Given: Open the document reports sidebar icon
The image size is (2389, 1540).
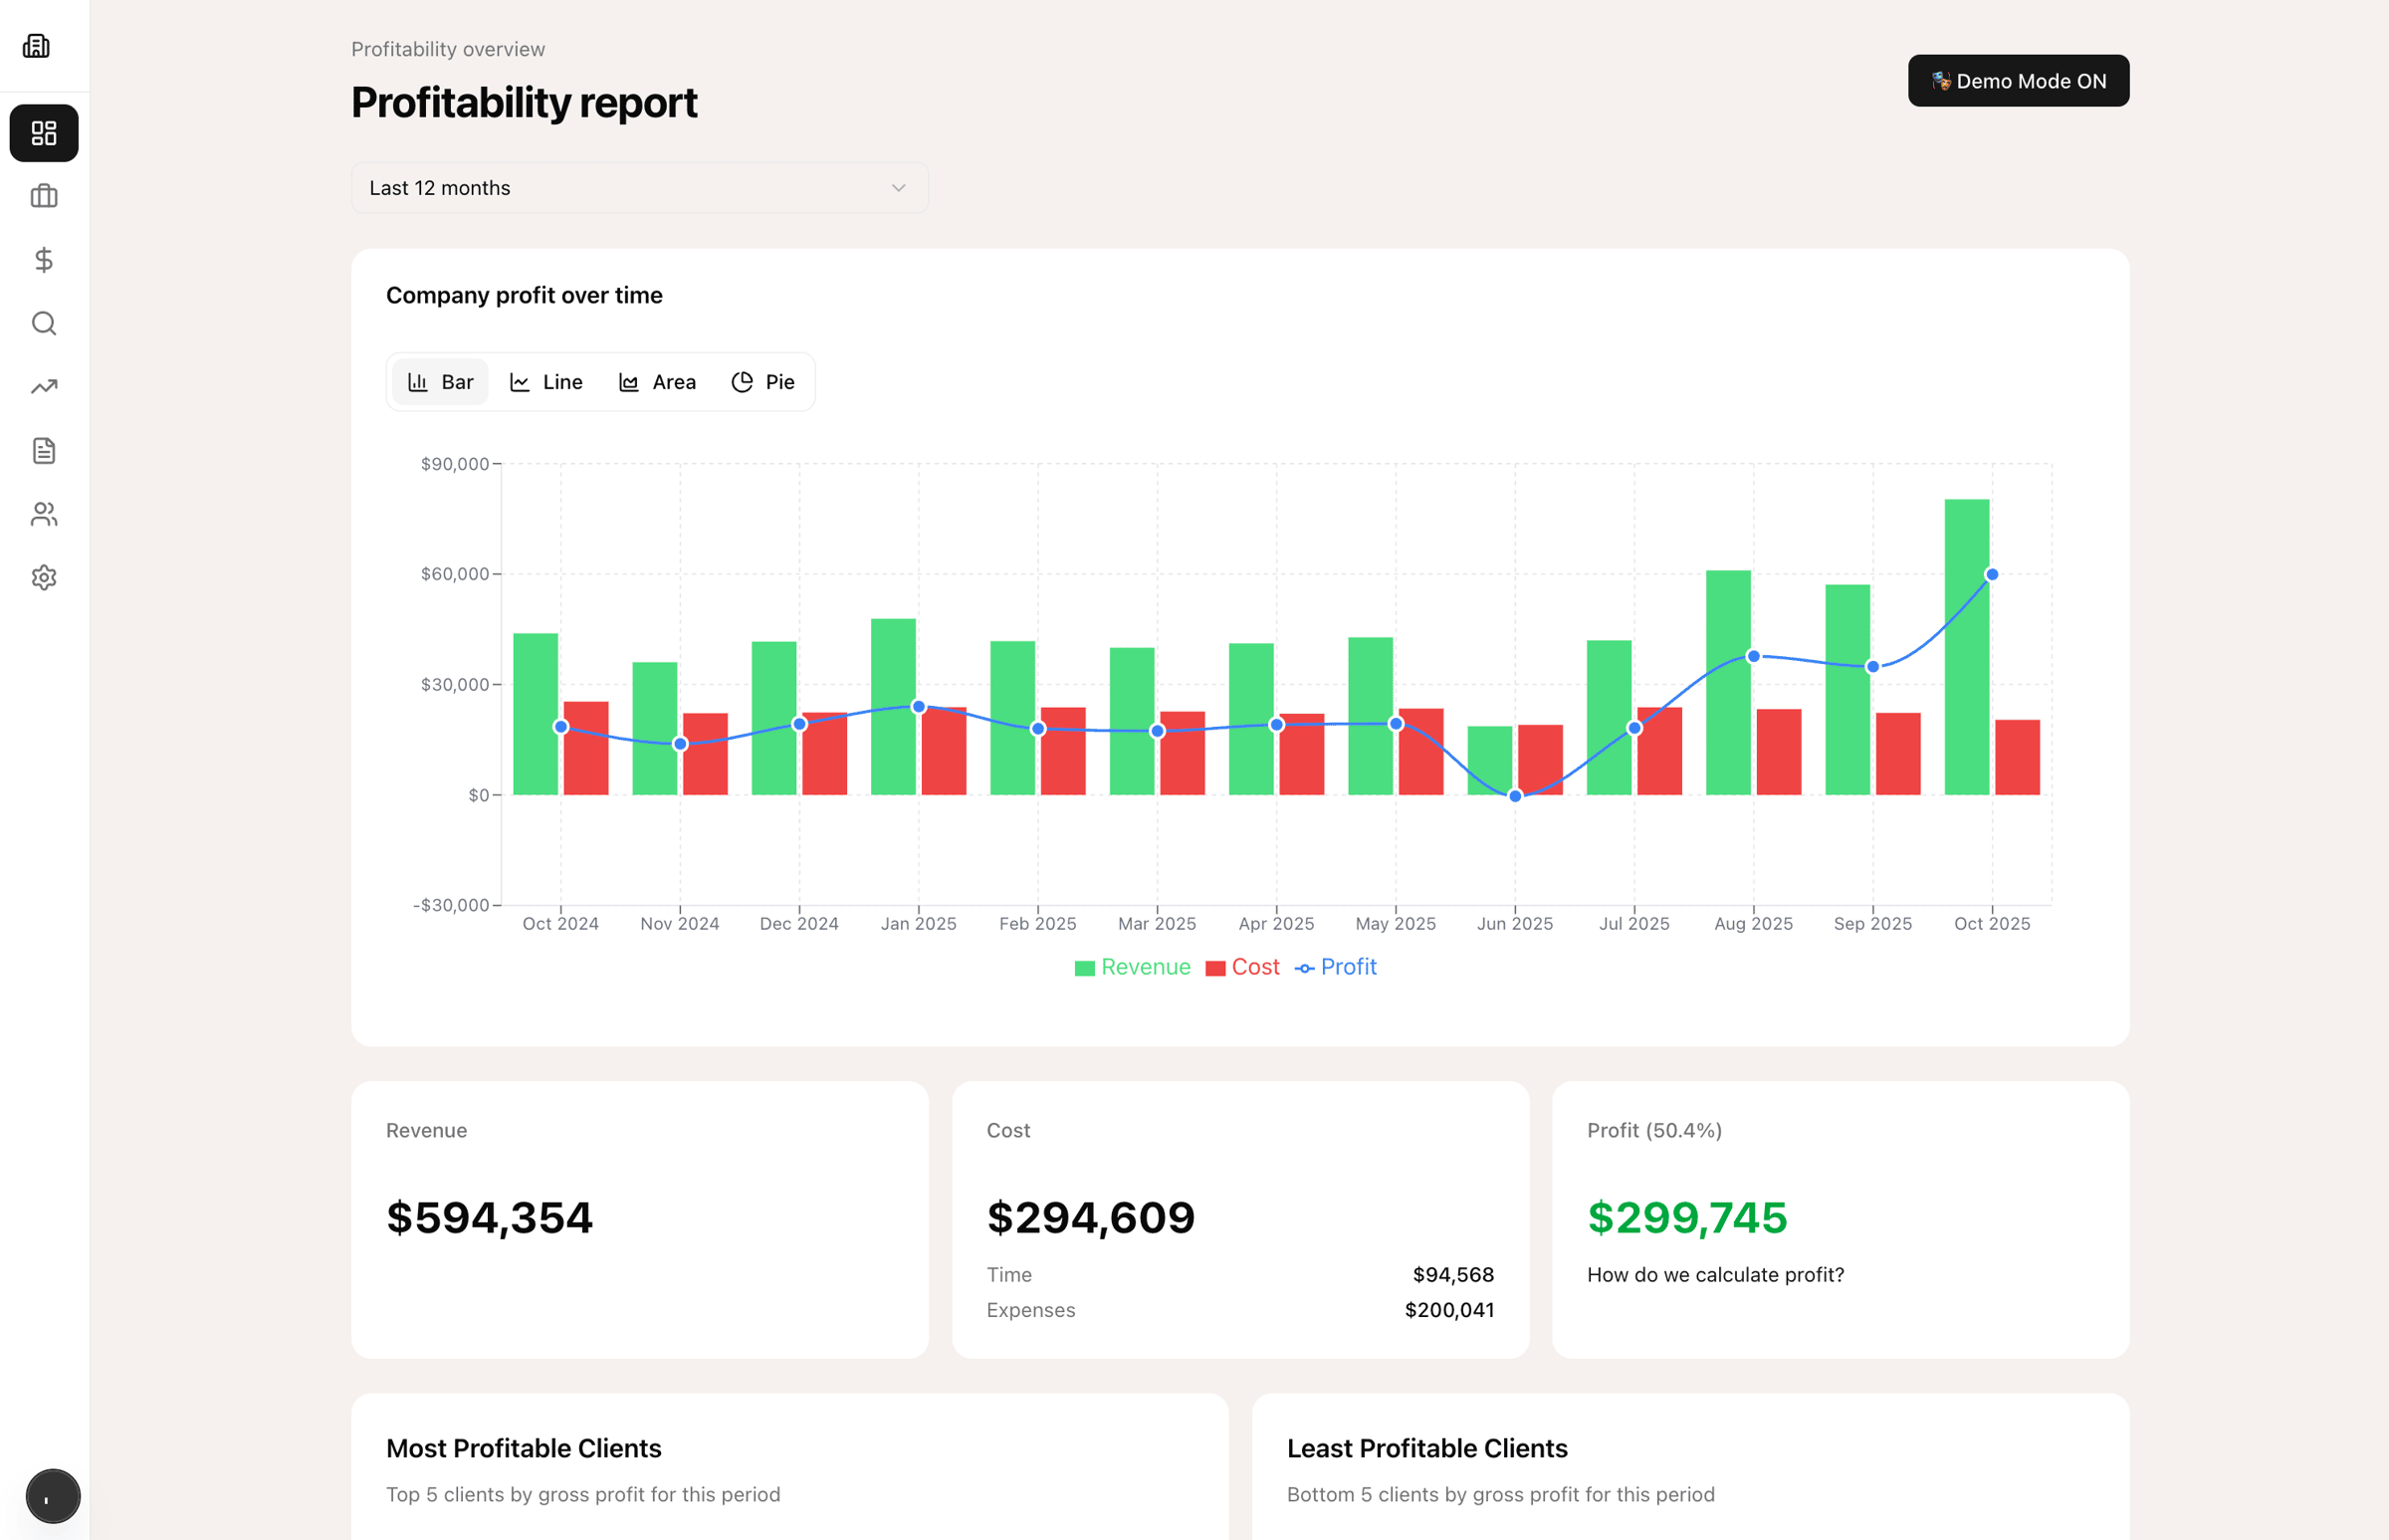Looking at the screenshot, I should coord(44,451).
